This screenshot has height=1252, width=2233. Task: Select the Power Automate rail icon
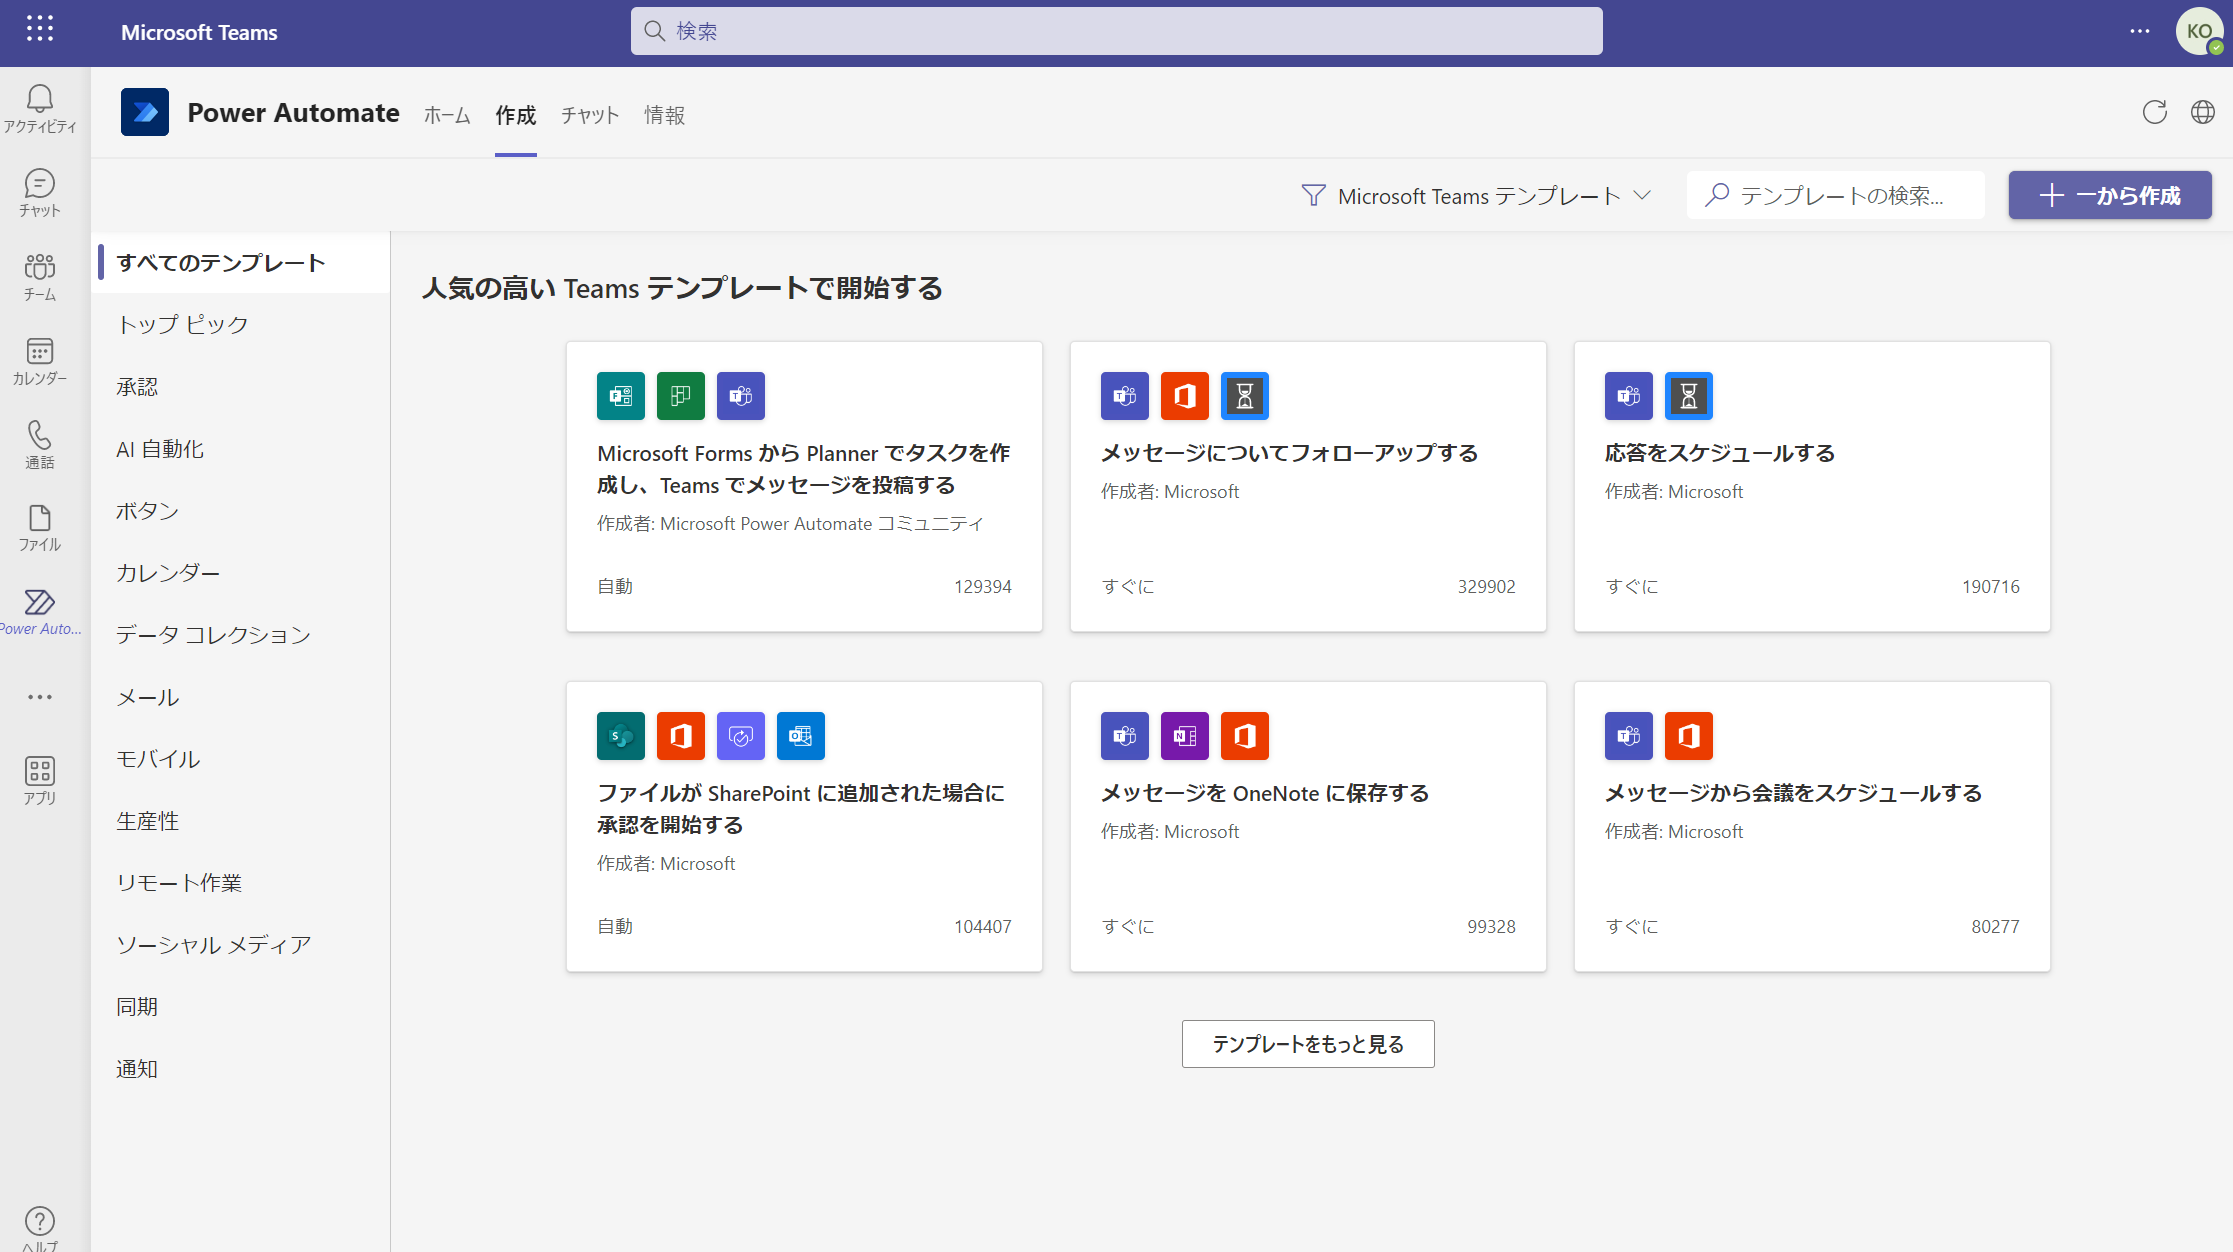coord(40,611)
